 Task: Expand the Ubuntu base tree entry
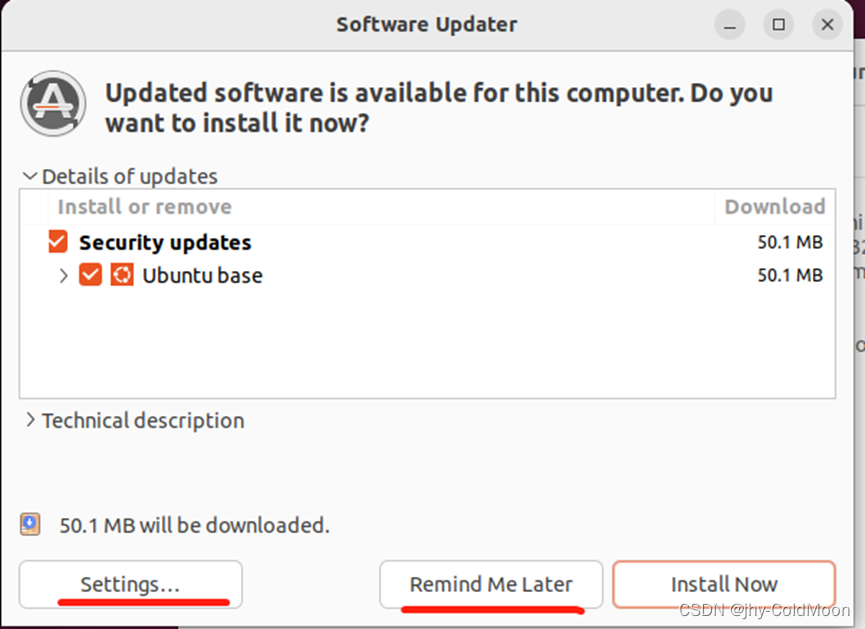pyautogui.click(x=63, y=275)
